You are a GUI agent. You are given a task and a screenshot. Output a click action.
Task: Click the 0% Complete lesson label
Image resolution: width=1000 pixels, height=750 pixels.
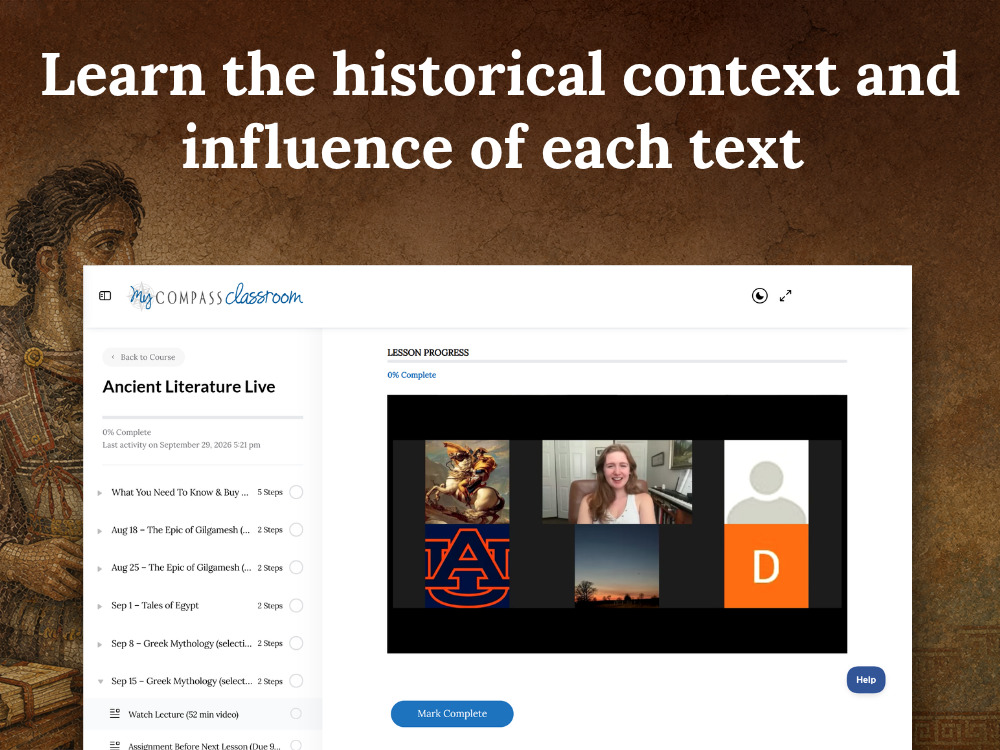[x=411, y=375]
